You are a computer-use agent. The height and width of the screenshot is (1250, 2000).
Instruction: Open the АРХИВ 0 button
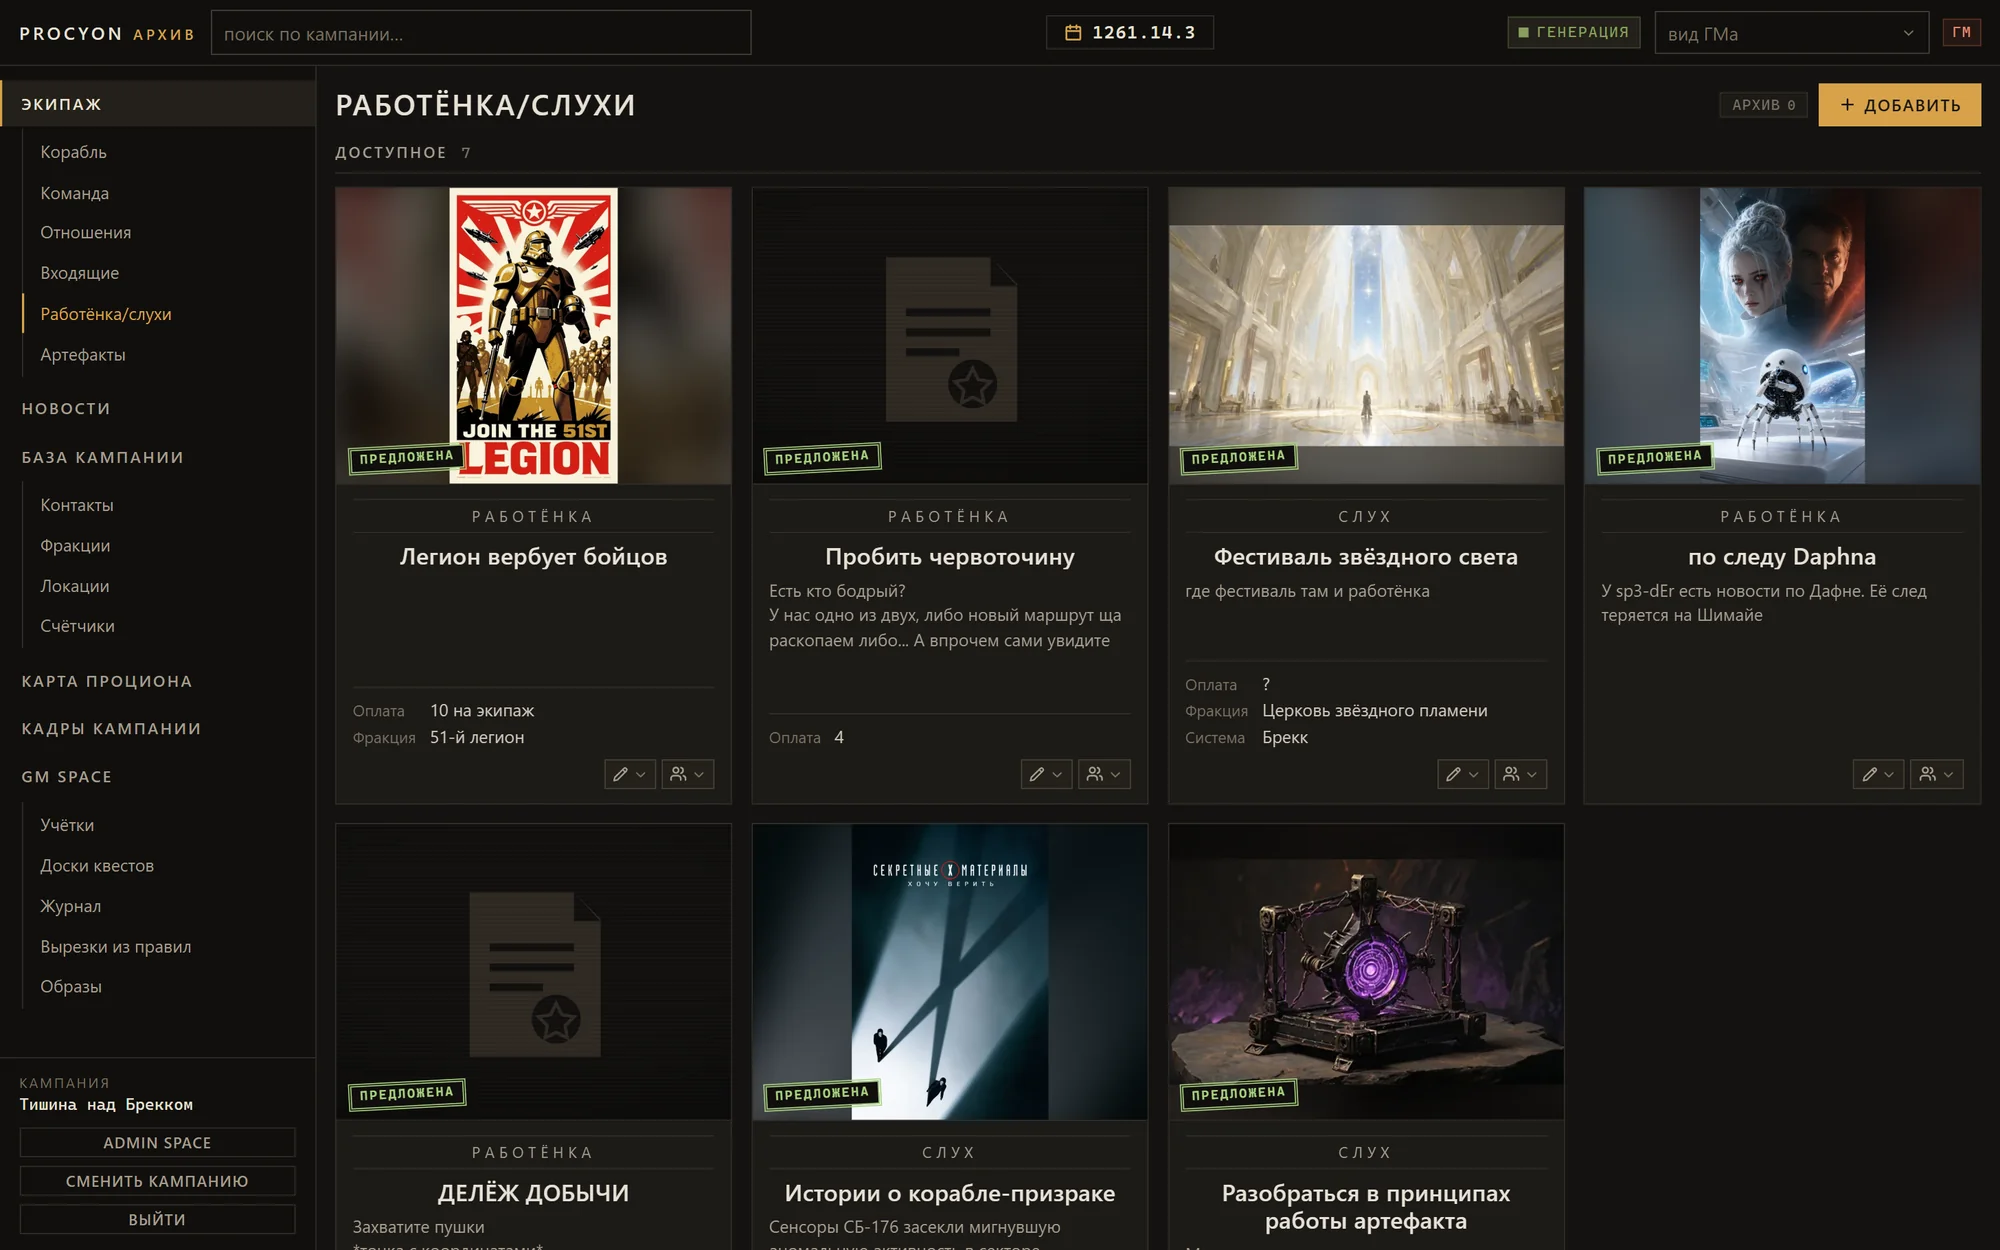pyautogui.click(x=1763, y=105)
